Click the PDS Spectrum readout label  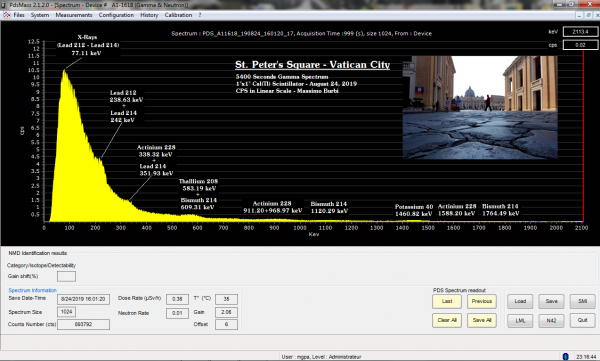[459, 290]
